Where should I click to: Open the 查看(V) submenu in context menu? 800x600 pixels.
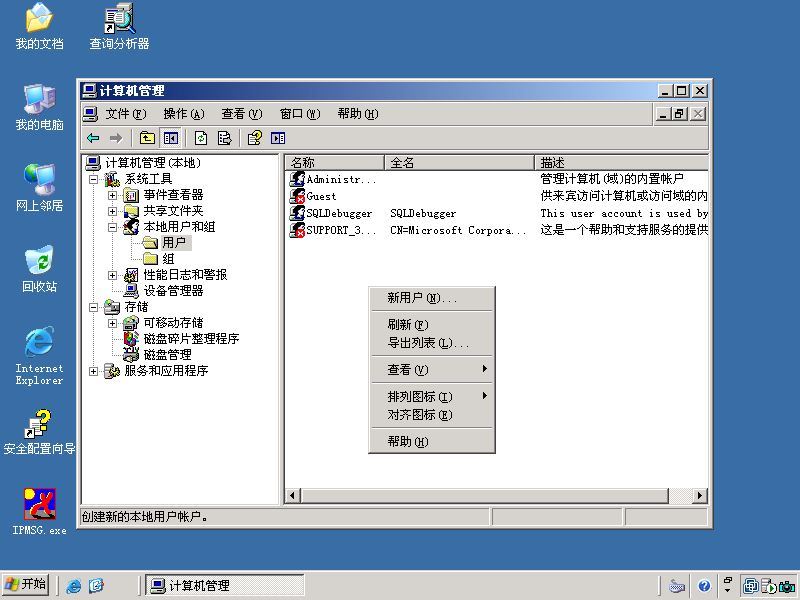click(x=432, y=369)
